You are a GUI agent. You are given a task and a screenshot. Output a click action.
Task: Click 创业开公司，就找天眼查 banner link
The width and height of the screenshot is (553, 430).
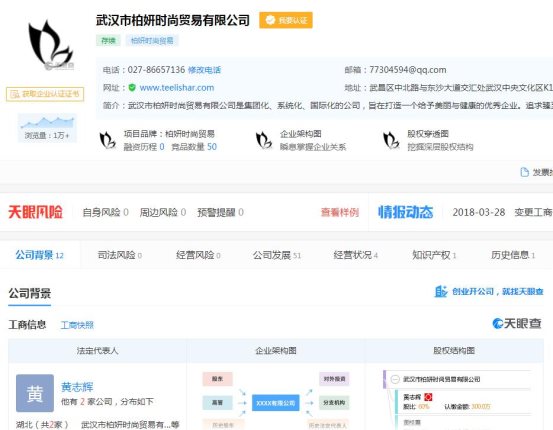(x=498, y=291)
